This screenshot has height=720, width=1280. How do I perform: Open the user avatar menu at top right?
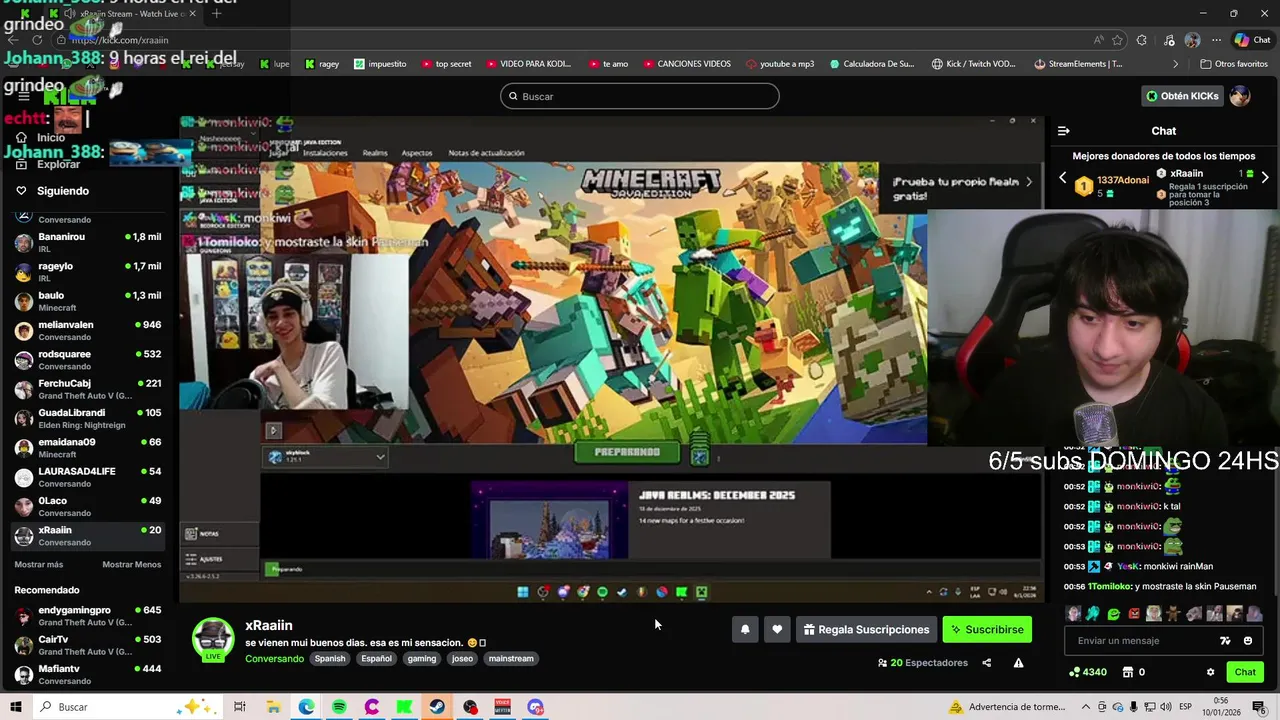click(1240, 96)
